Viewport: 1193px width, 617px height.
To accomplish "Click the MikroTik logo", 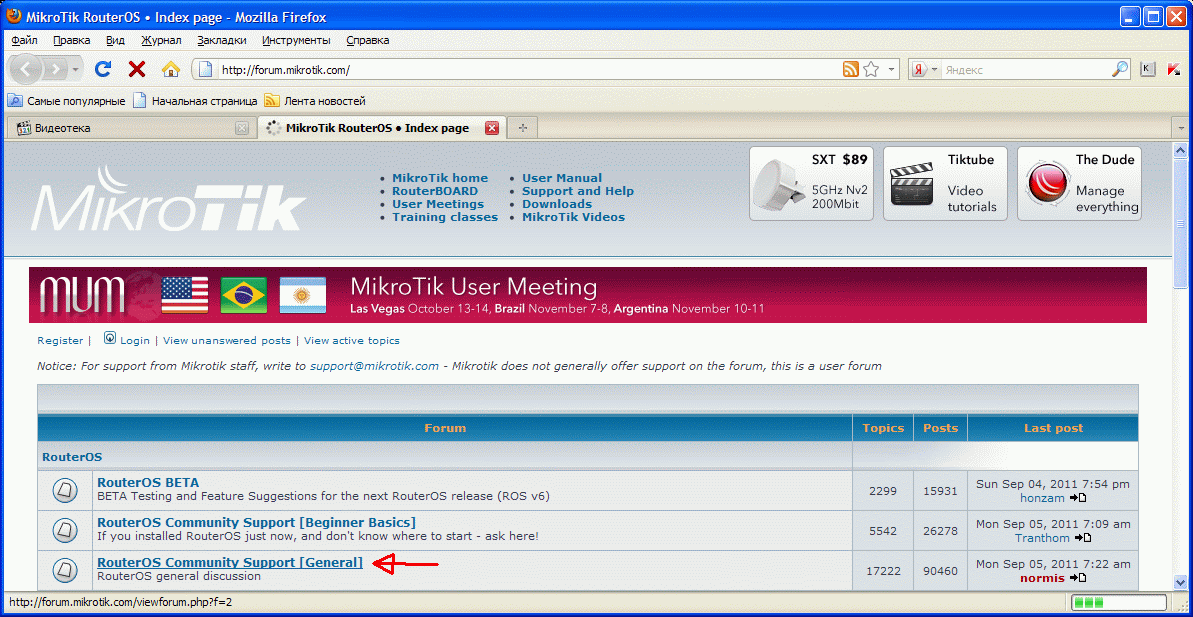I will (x=167, y=197).
